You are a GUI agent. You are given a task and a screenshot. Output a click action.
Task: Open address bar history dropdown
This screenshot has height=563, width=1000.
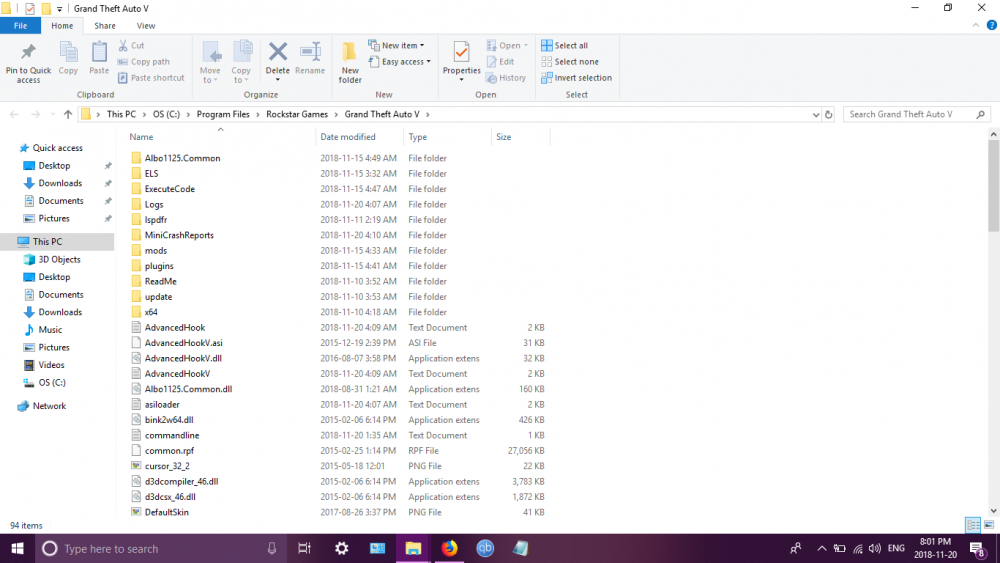tap(816, 115)
